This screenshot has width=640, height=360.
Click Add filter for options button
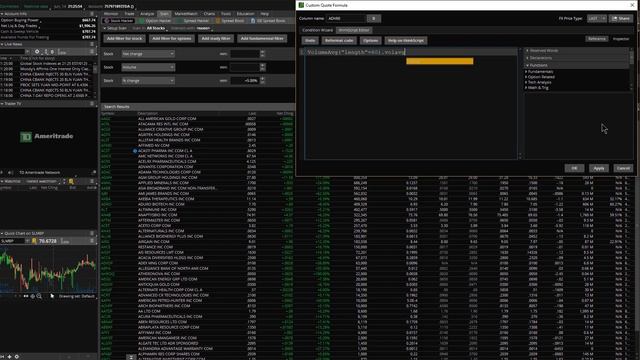[172, 39]
